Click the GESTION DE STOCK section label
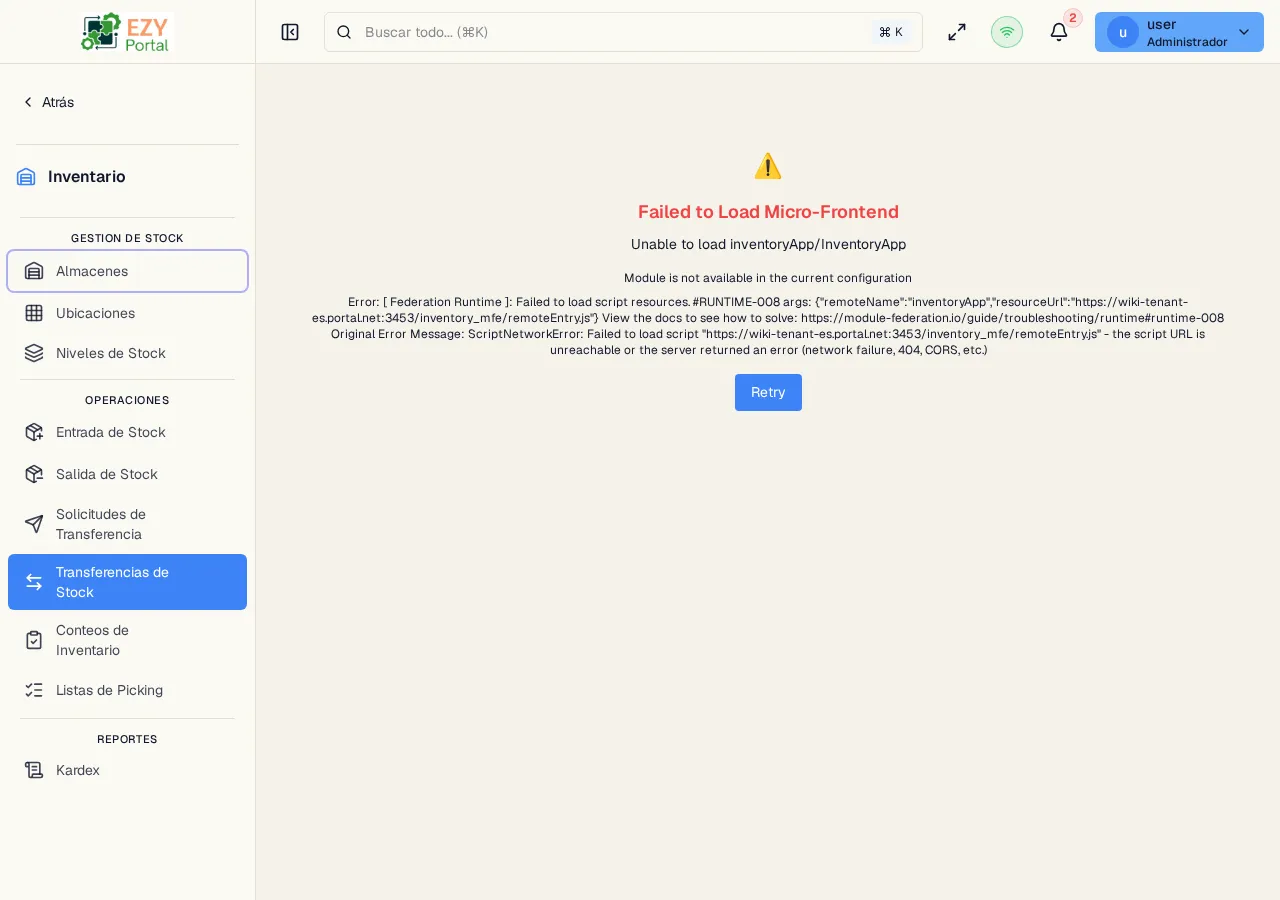Viewport: 1280px width, 900px height. [127, 238]
